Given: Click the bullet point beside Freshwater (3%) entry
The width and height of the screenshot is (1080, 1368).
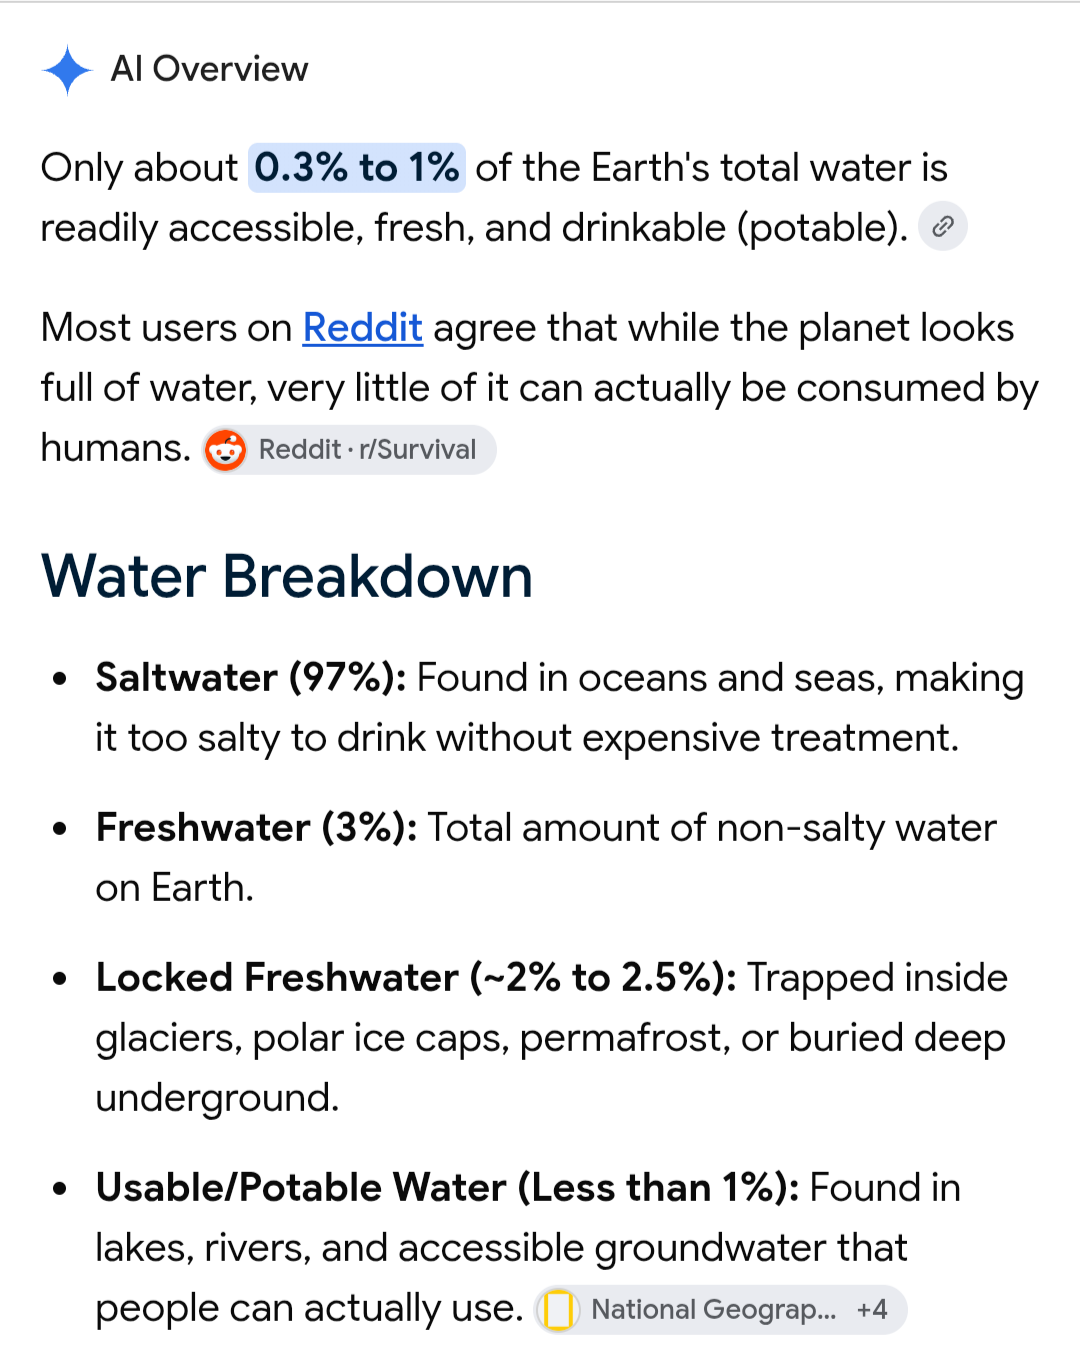Looking at the screenshot, I should [x=60, y=829].
